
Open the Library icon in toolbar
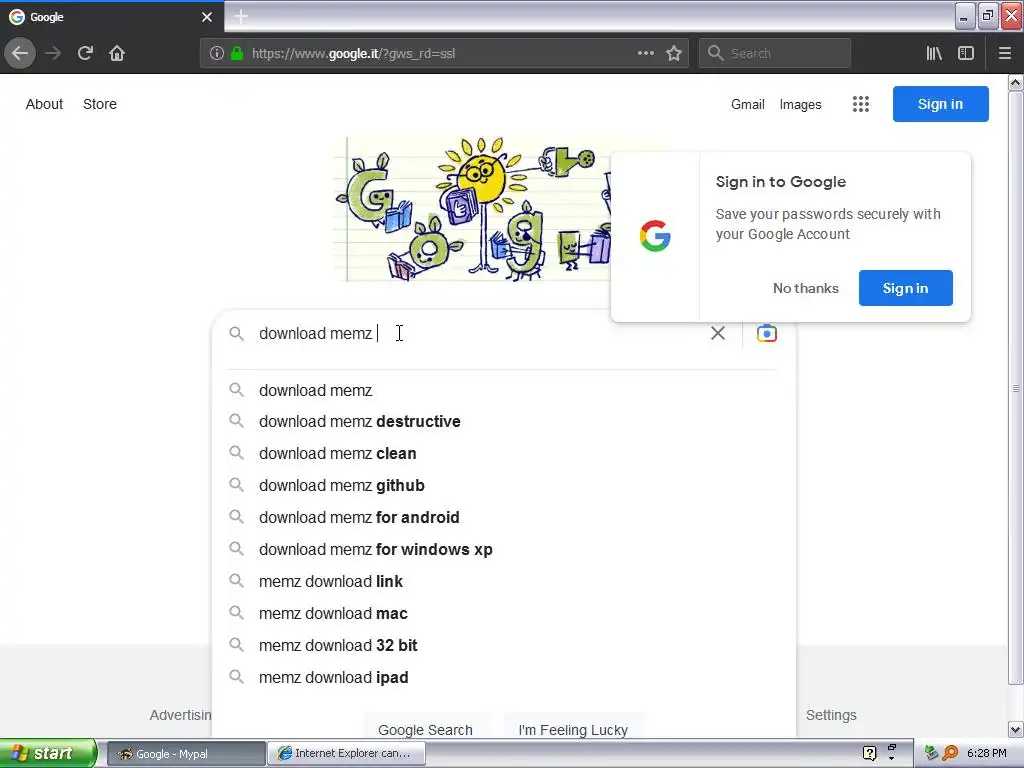coord(934,53)
